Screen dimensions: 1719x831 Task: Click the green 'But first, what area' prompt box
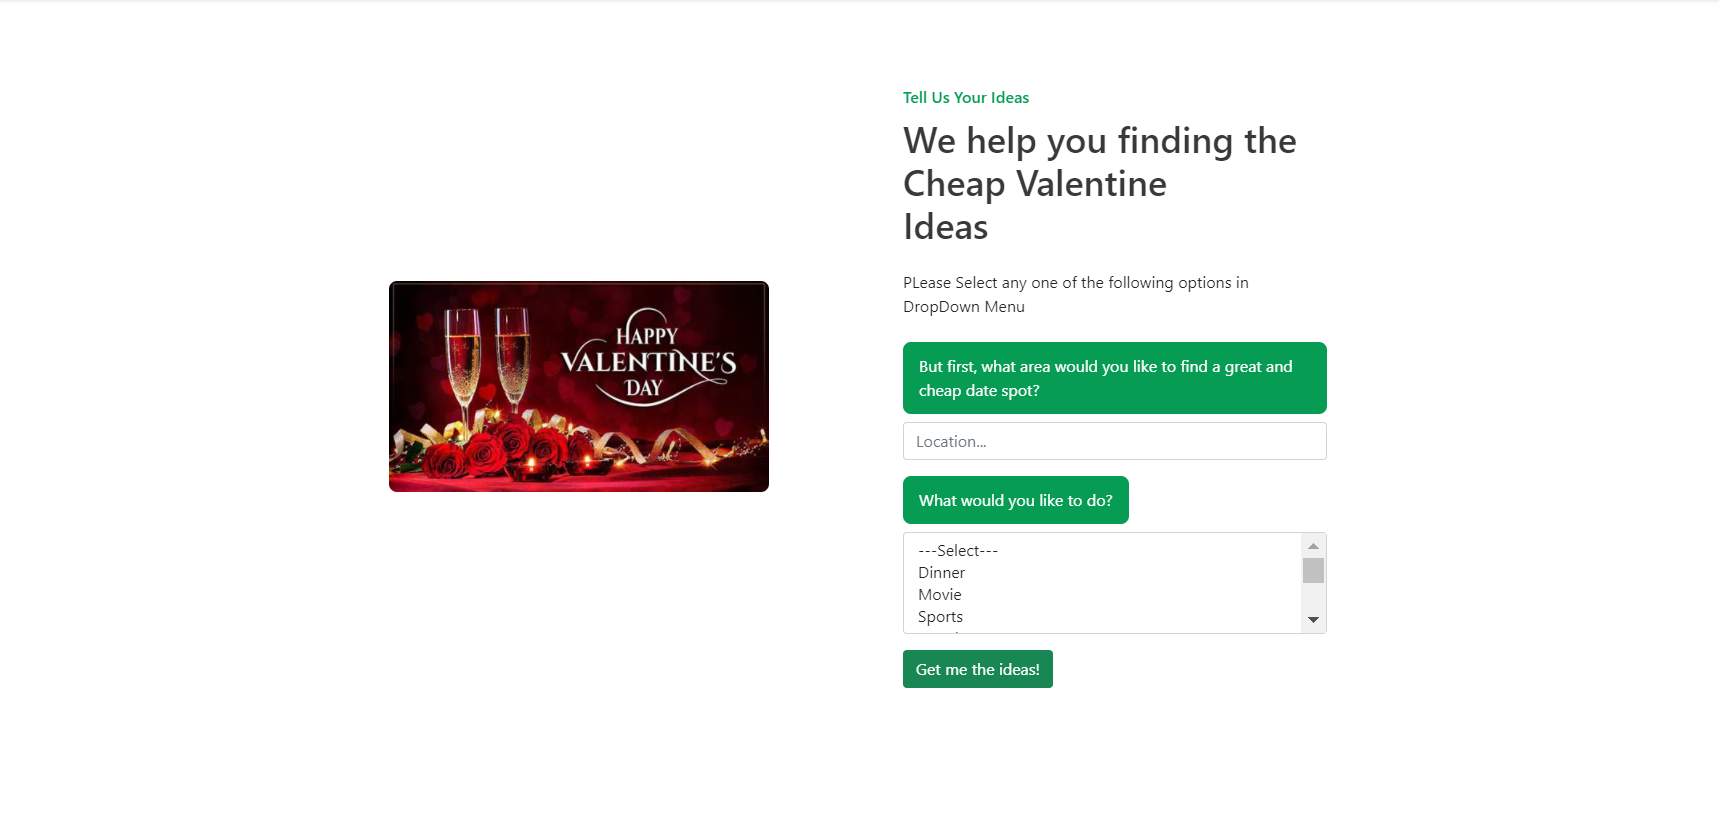1114,378
